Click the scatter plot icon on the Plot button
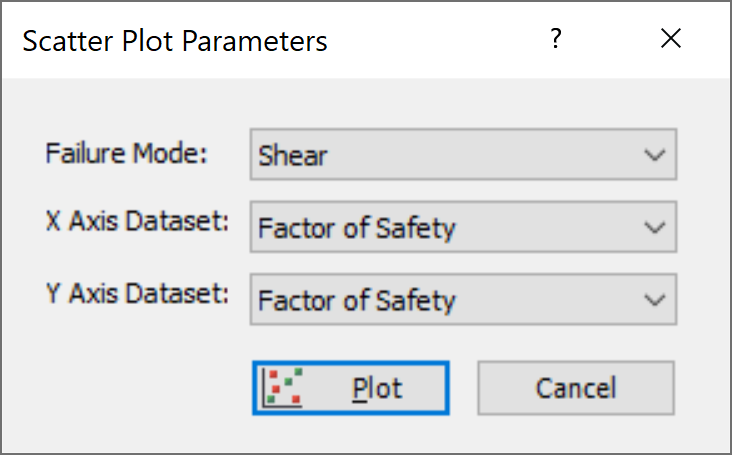732x455 pixels. (x=282, y=387)
